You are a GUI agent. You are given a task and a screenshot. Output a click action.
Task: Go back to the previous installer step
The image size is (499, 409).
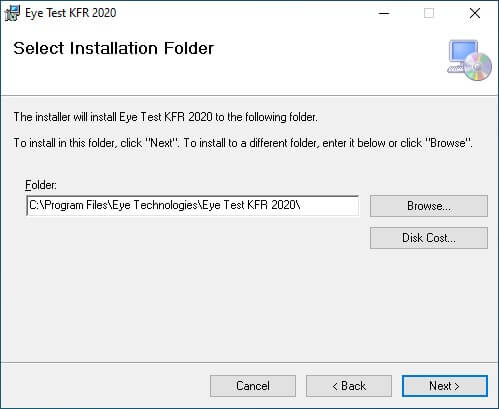click(x=349, y=386)
